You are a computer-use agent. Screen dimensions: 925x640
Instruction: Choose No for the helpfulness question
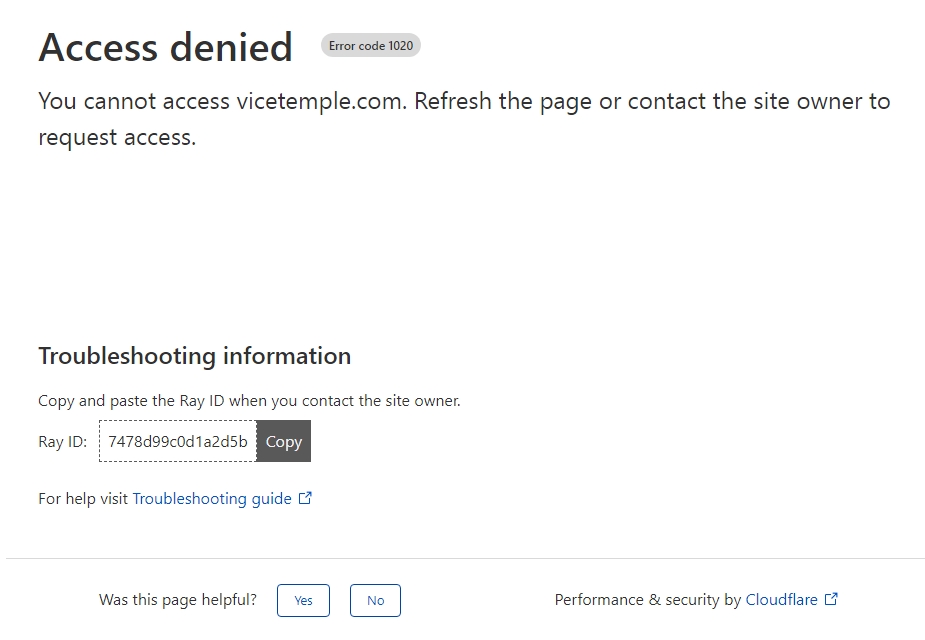click(375, 600)
